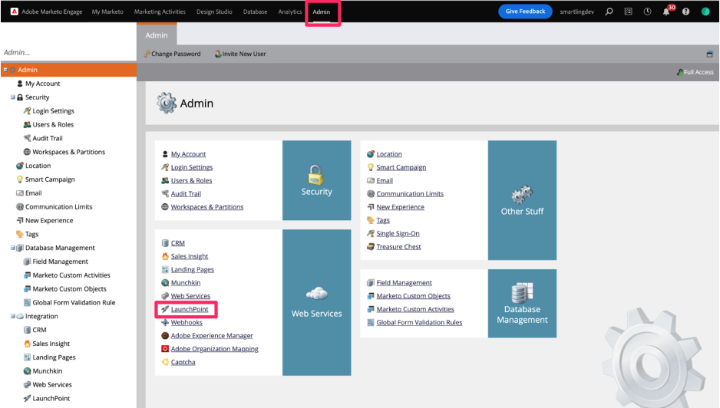Select Login Settings in the tree
Viewport: 720px width, 408px height.
pos(53,111)
